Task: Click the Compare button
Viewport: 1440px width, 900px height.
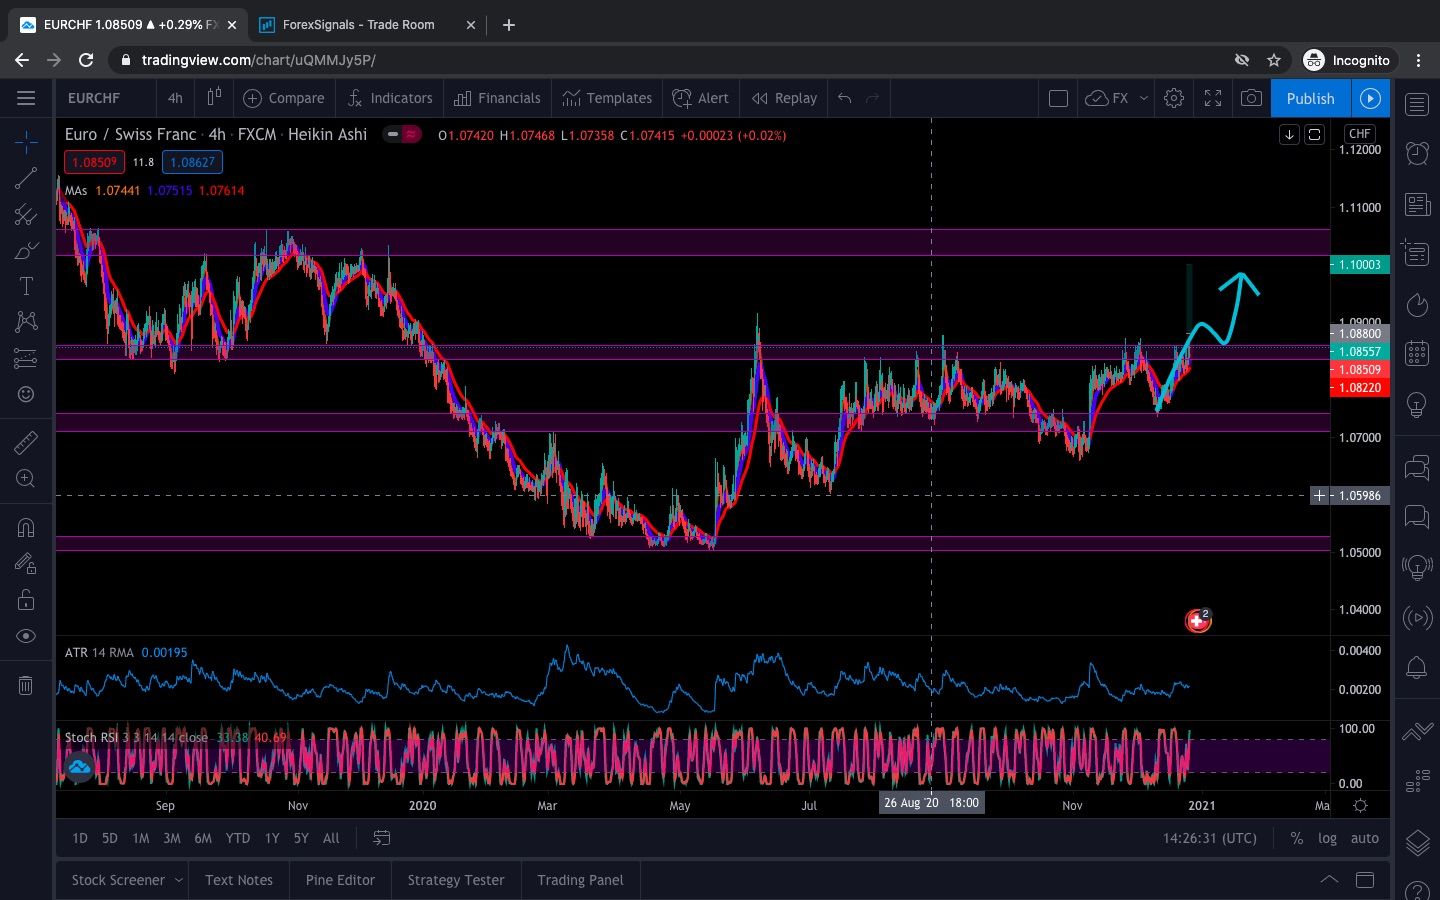Action: [284, 98]
